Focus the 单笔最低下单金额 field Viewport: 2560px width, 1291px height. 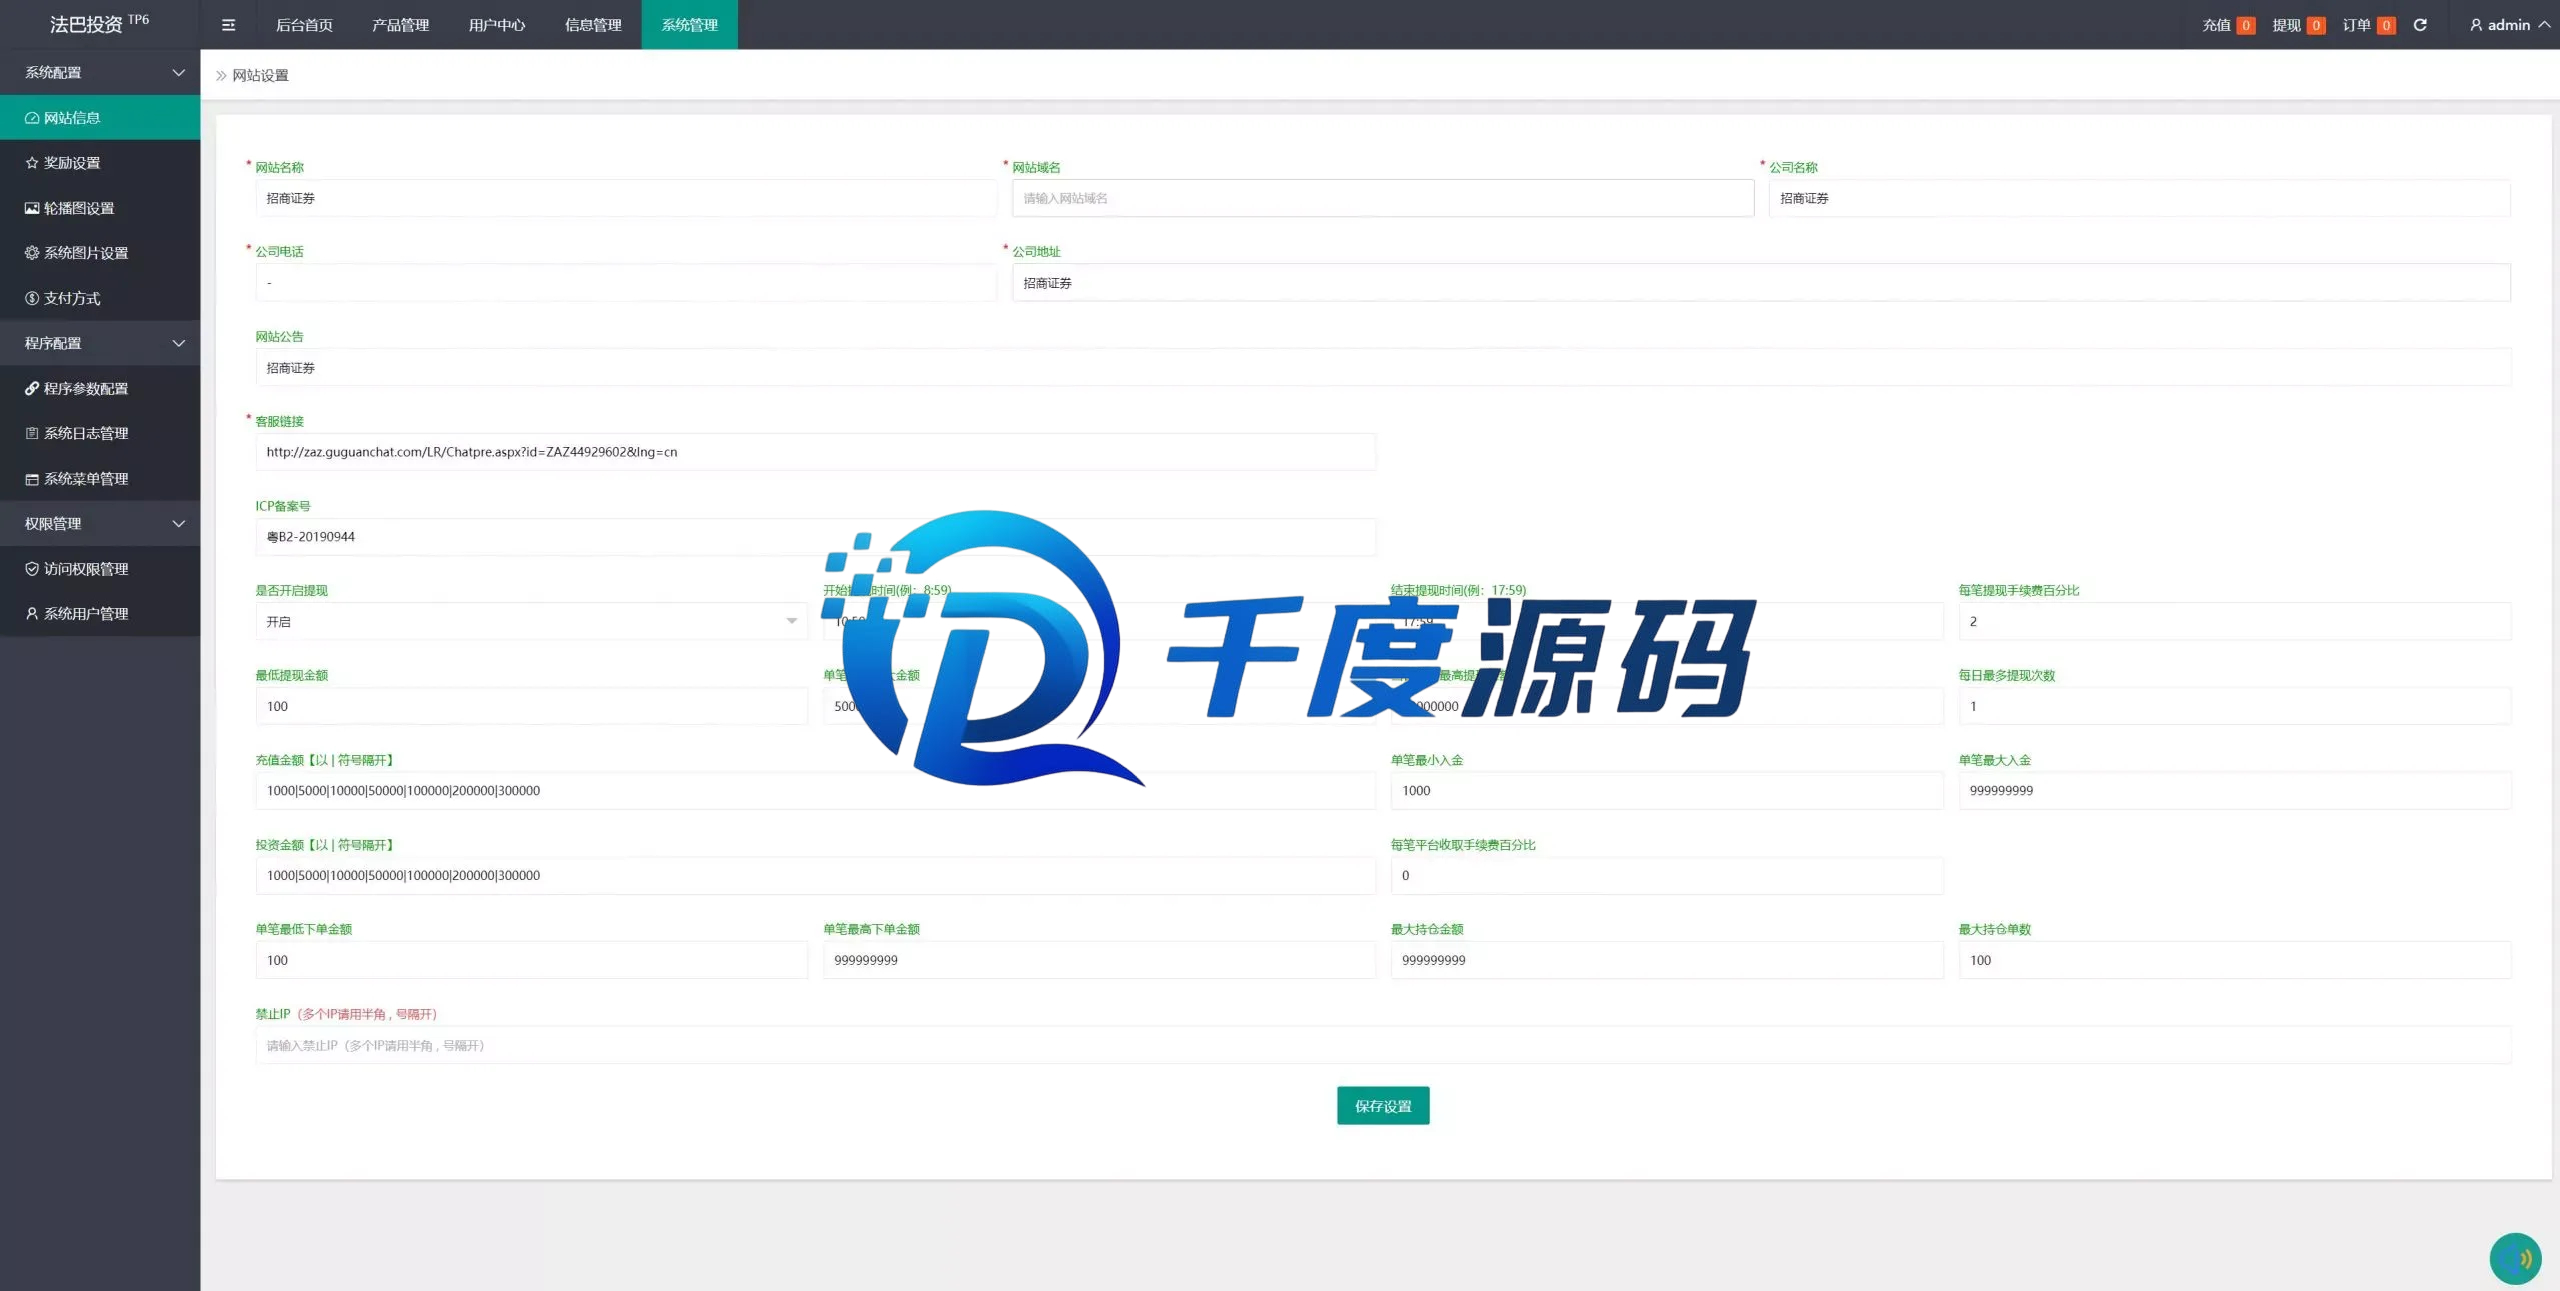point(531,960)
